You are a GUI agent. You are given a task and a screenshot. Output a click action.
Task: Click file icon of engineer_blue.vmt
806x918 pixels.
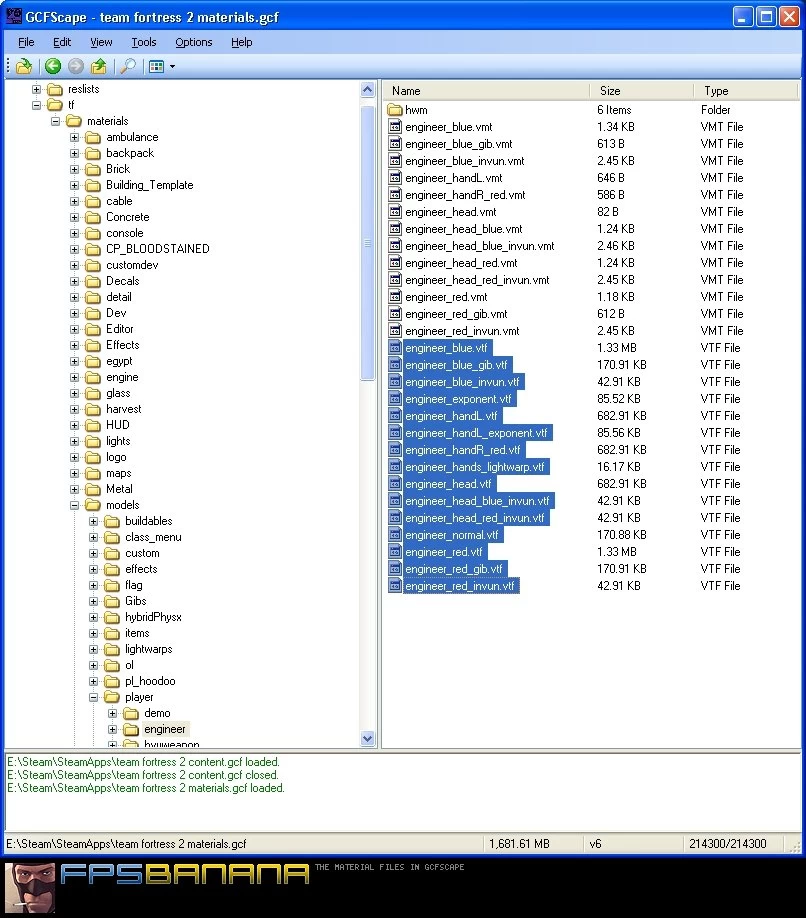pyautogui.click(x=395, y=126)
